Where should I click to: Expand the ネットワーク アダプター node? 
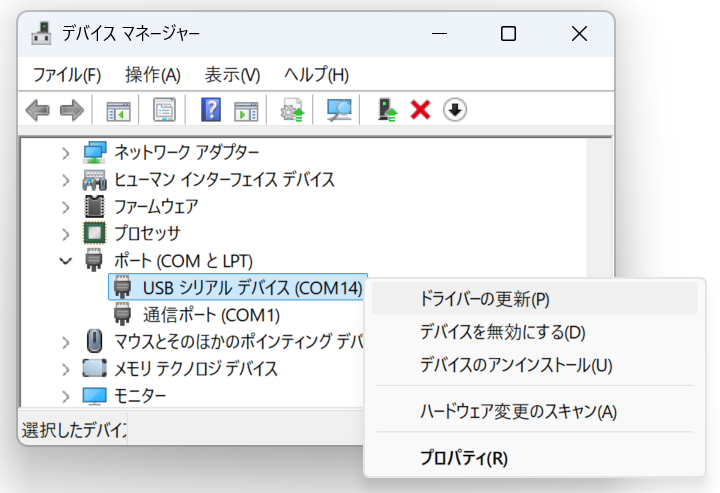pos(66,153)
